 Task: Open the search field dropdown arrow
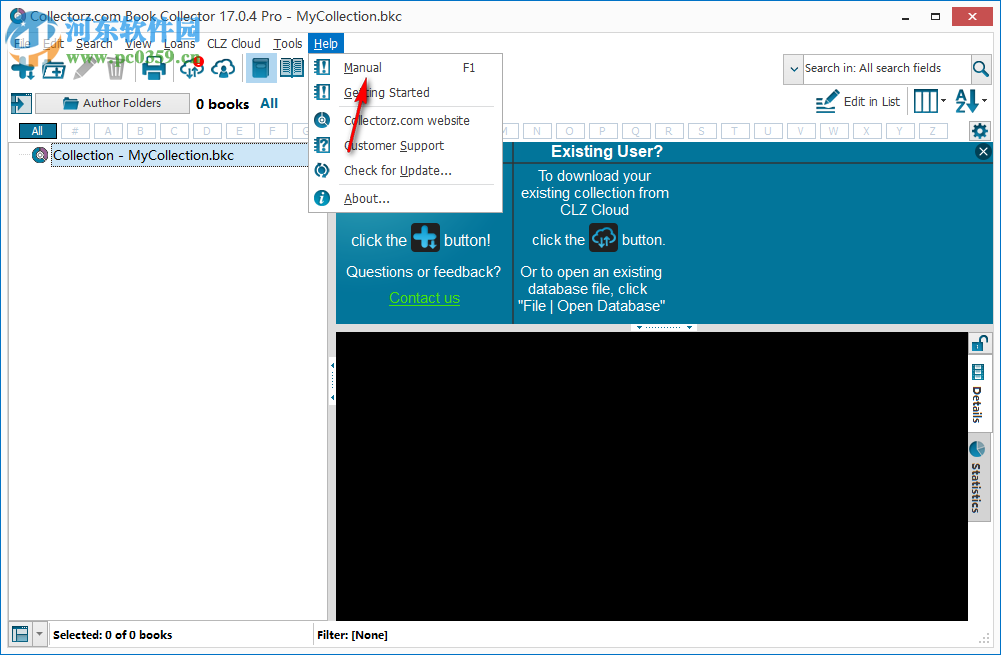point(794,69)
